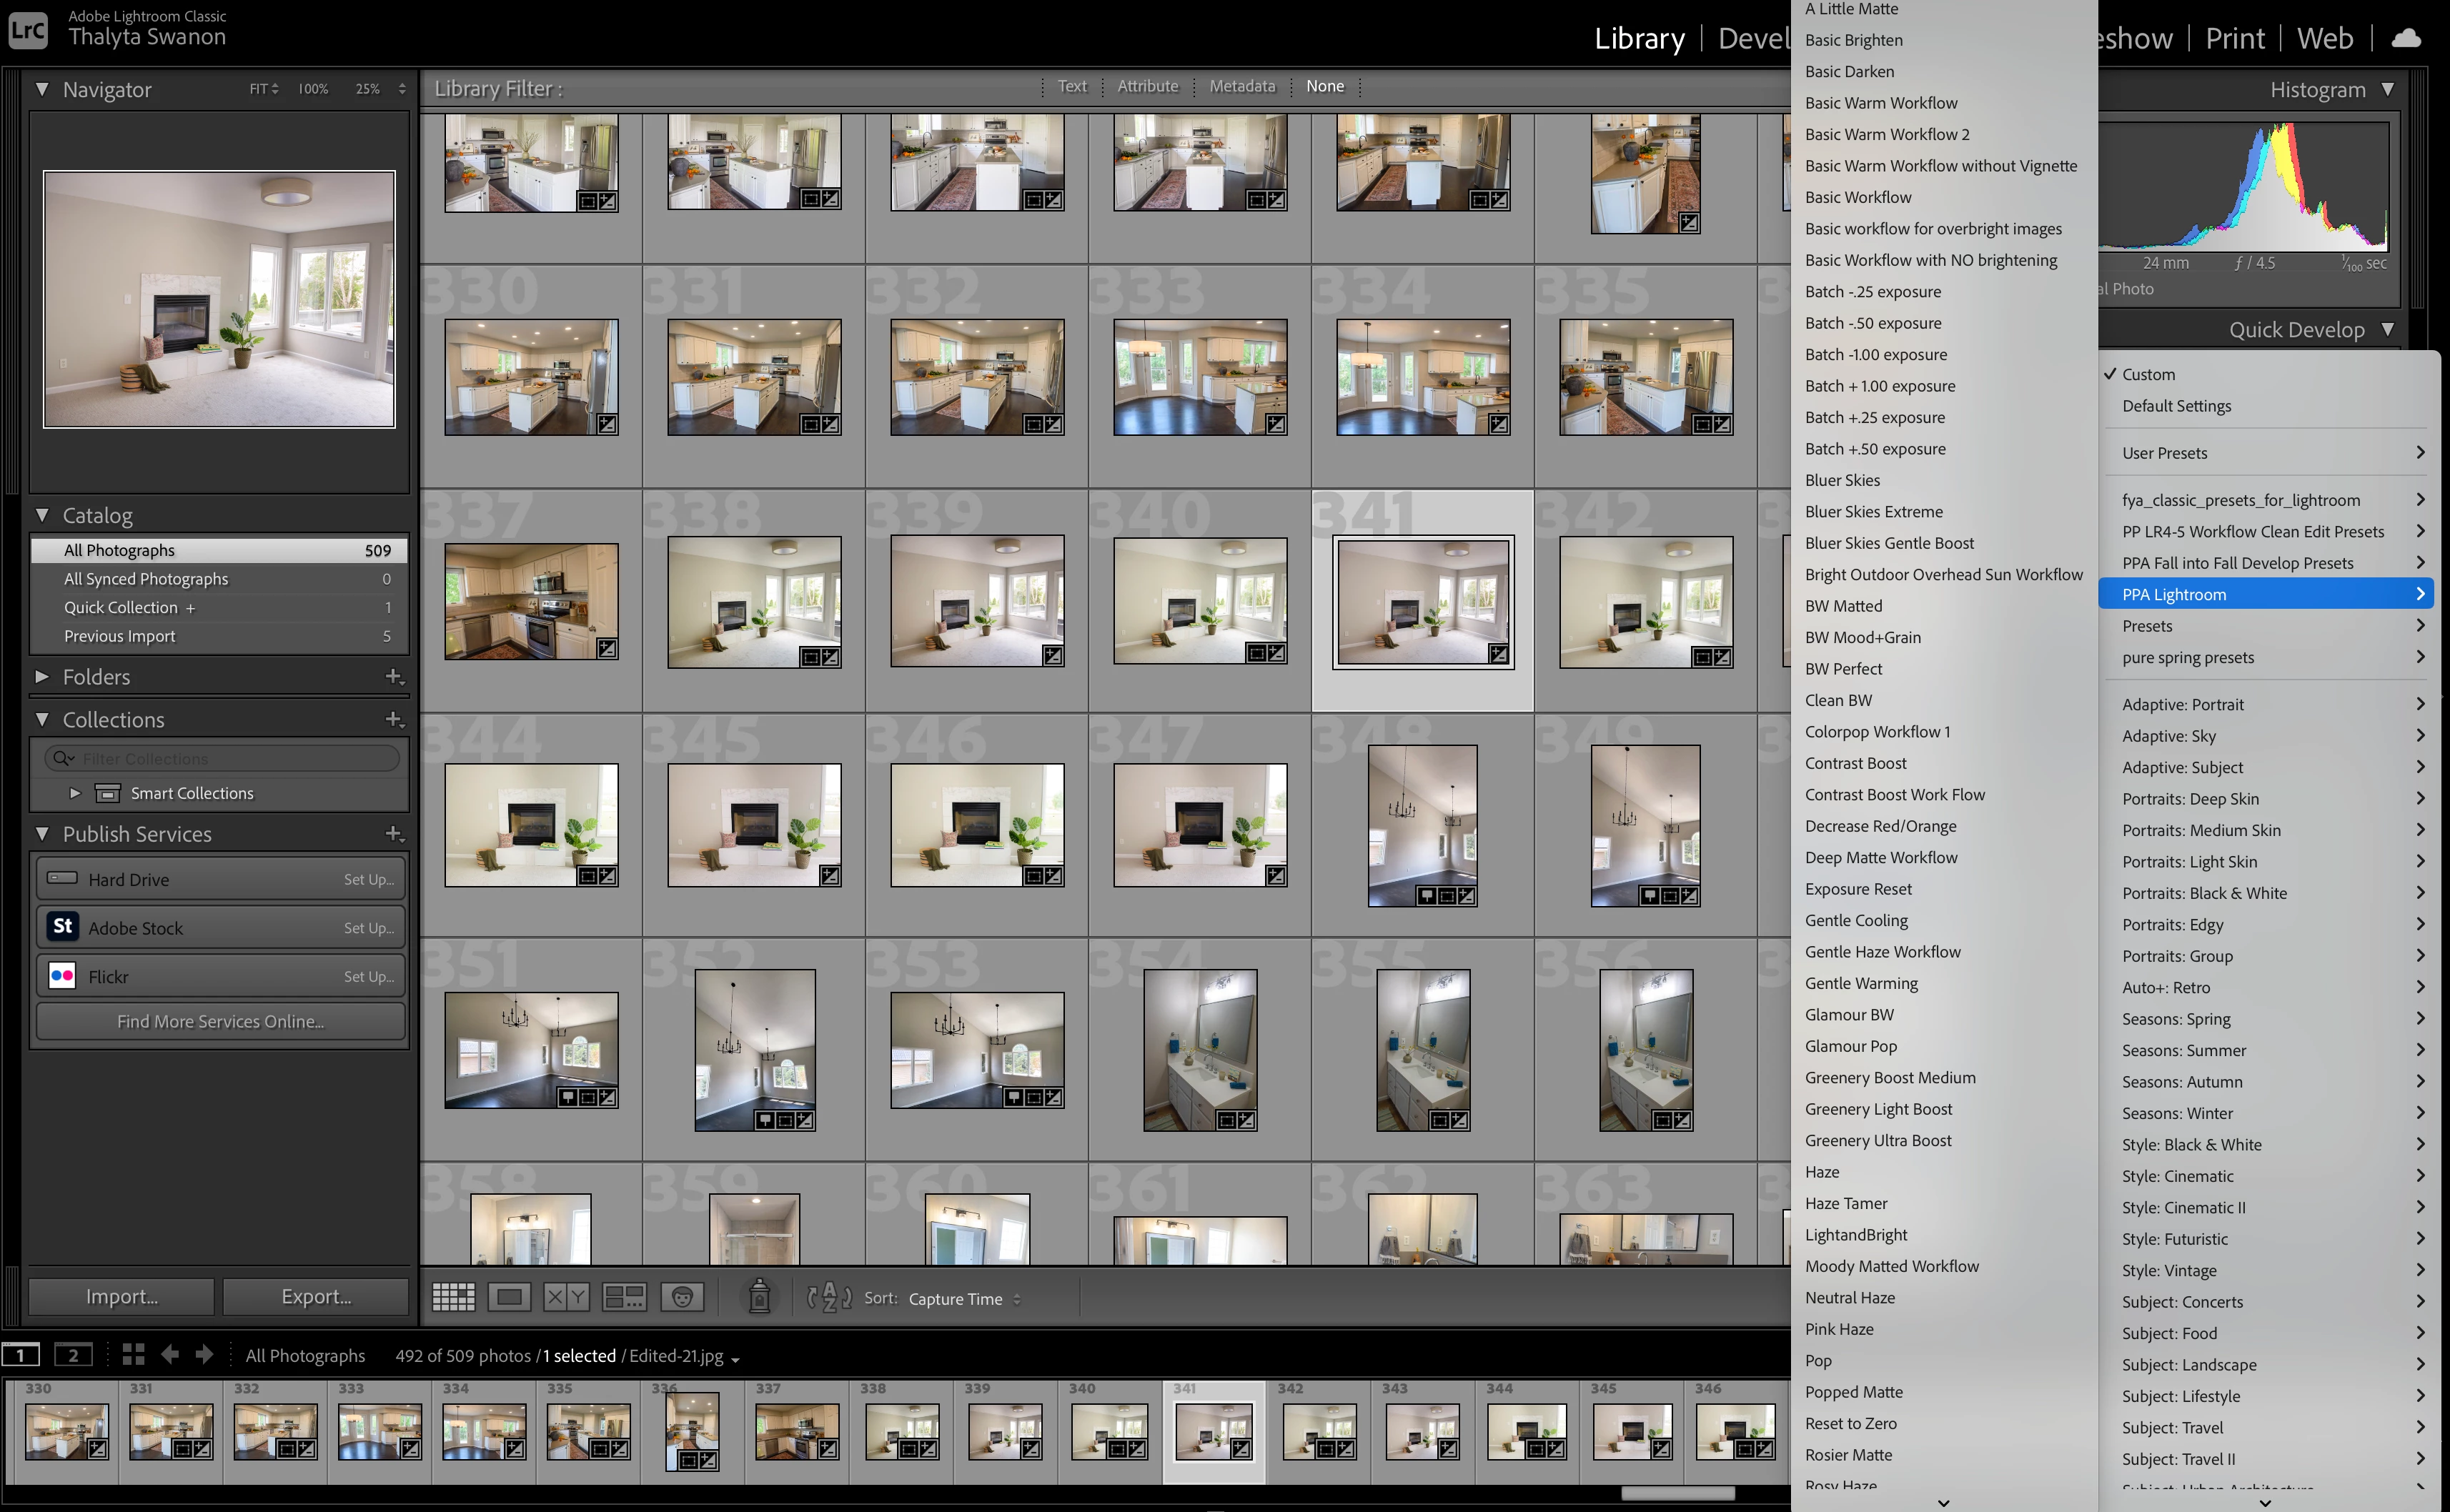Open Survey view icon
Viewport: 2450px width, 1512px height.
pos(624,1298)
